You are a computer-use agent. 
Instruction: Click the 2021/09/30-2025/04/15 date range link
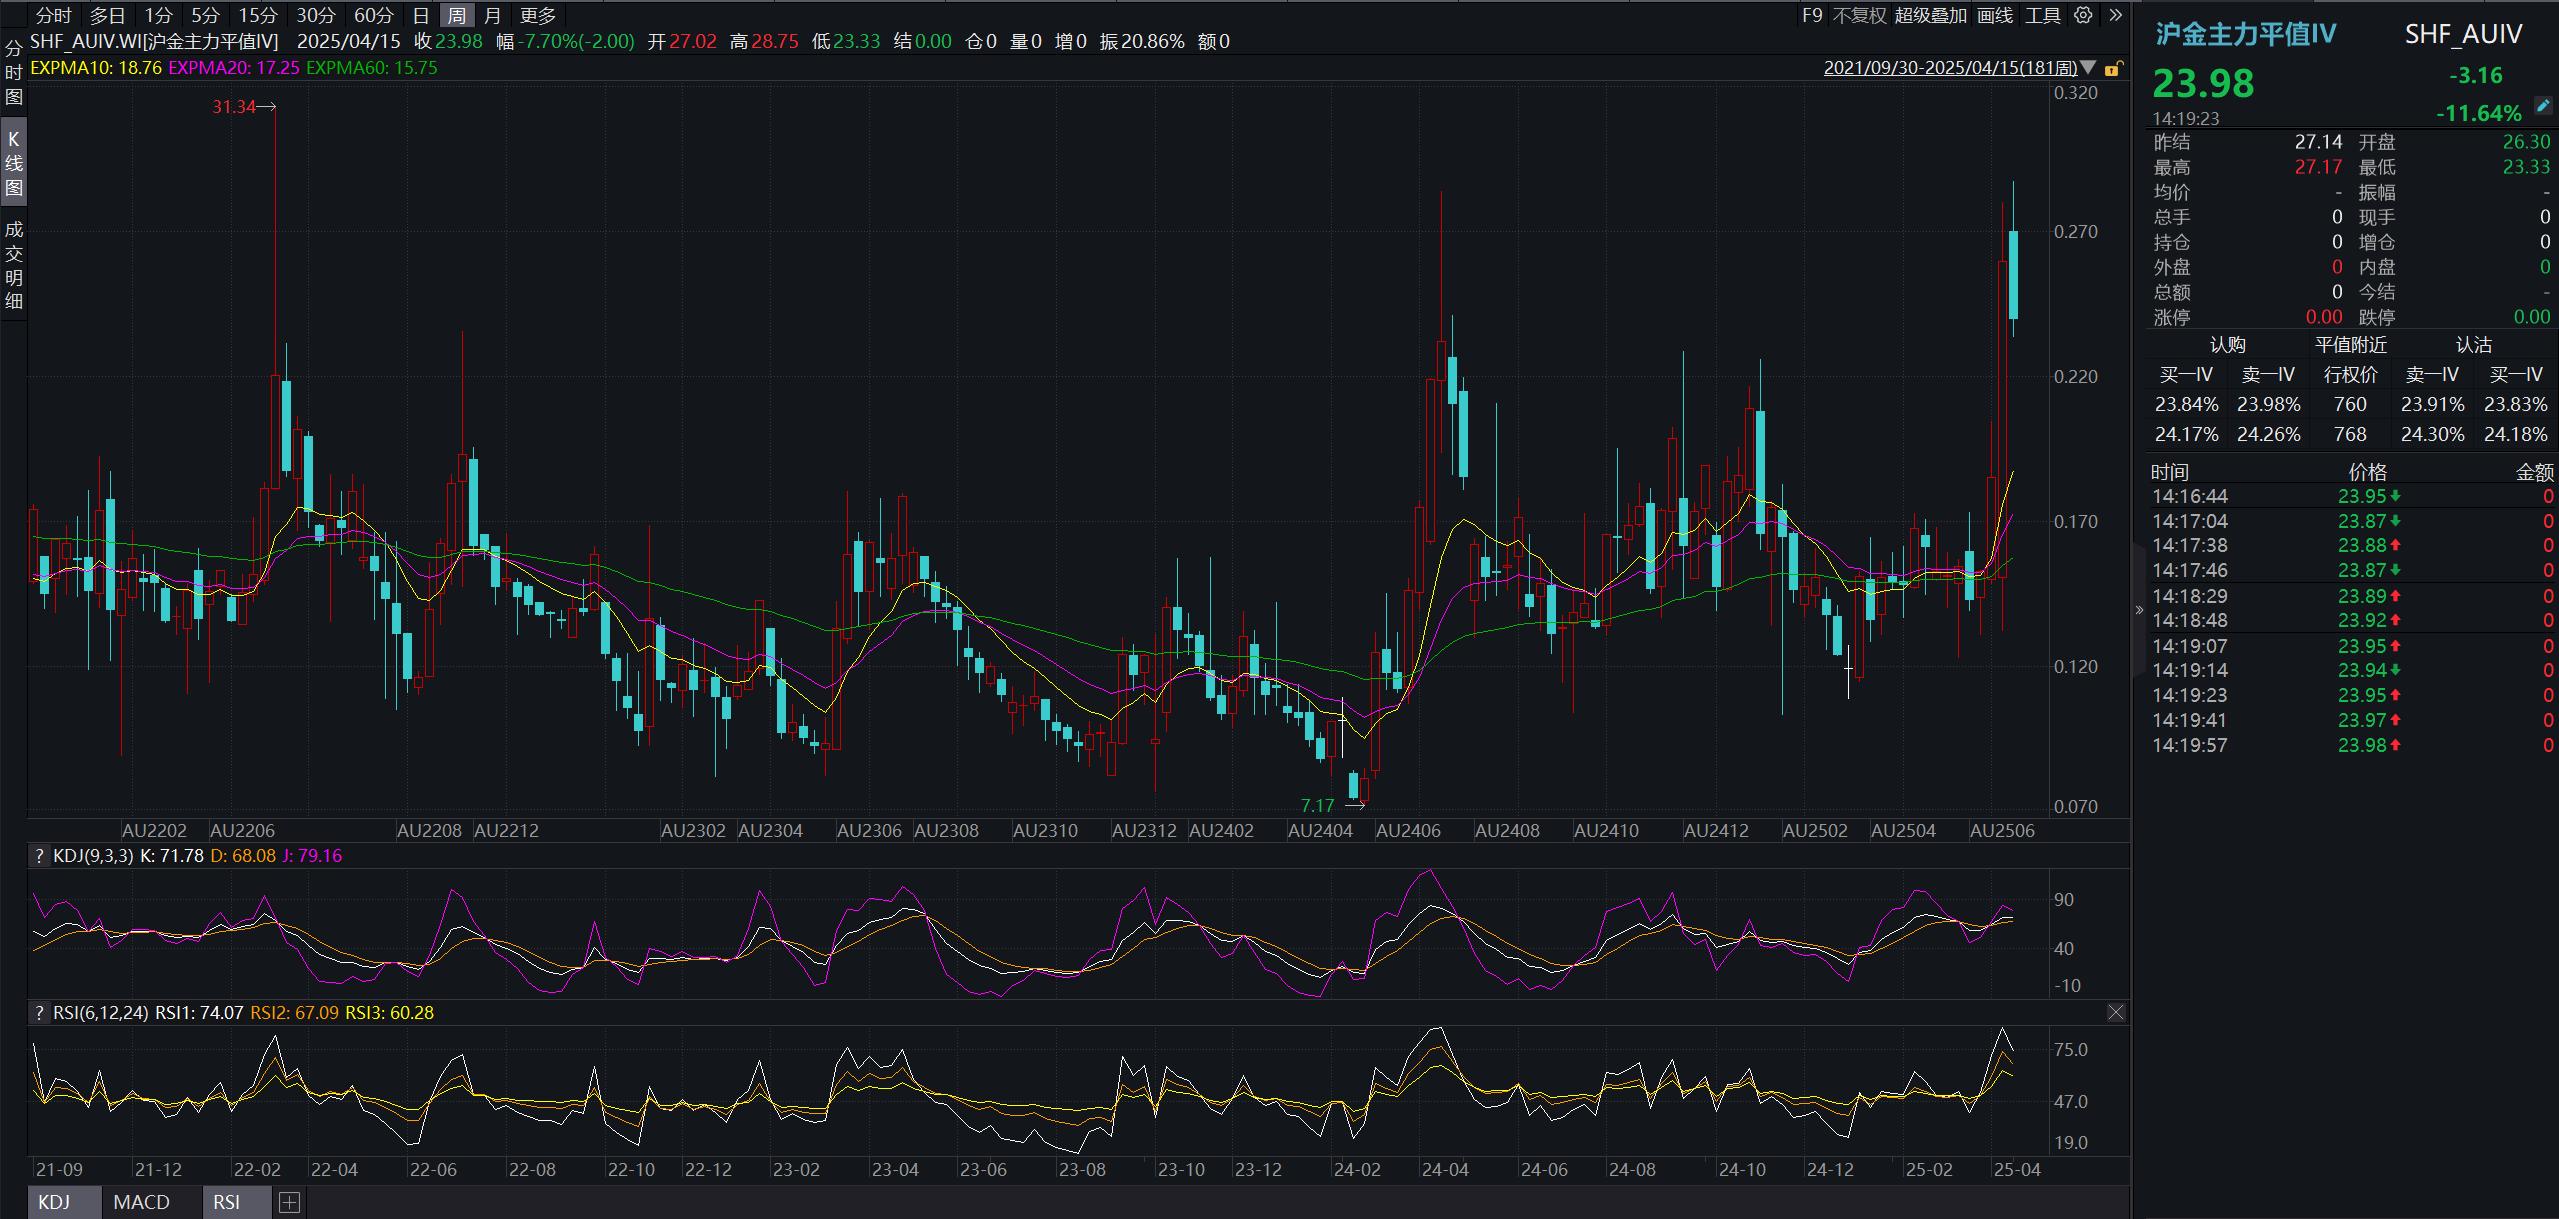[1949, 68]
